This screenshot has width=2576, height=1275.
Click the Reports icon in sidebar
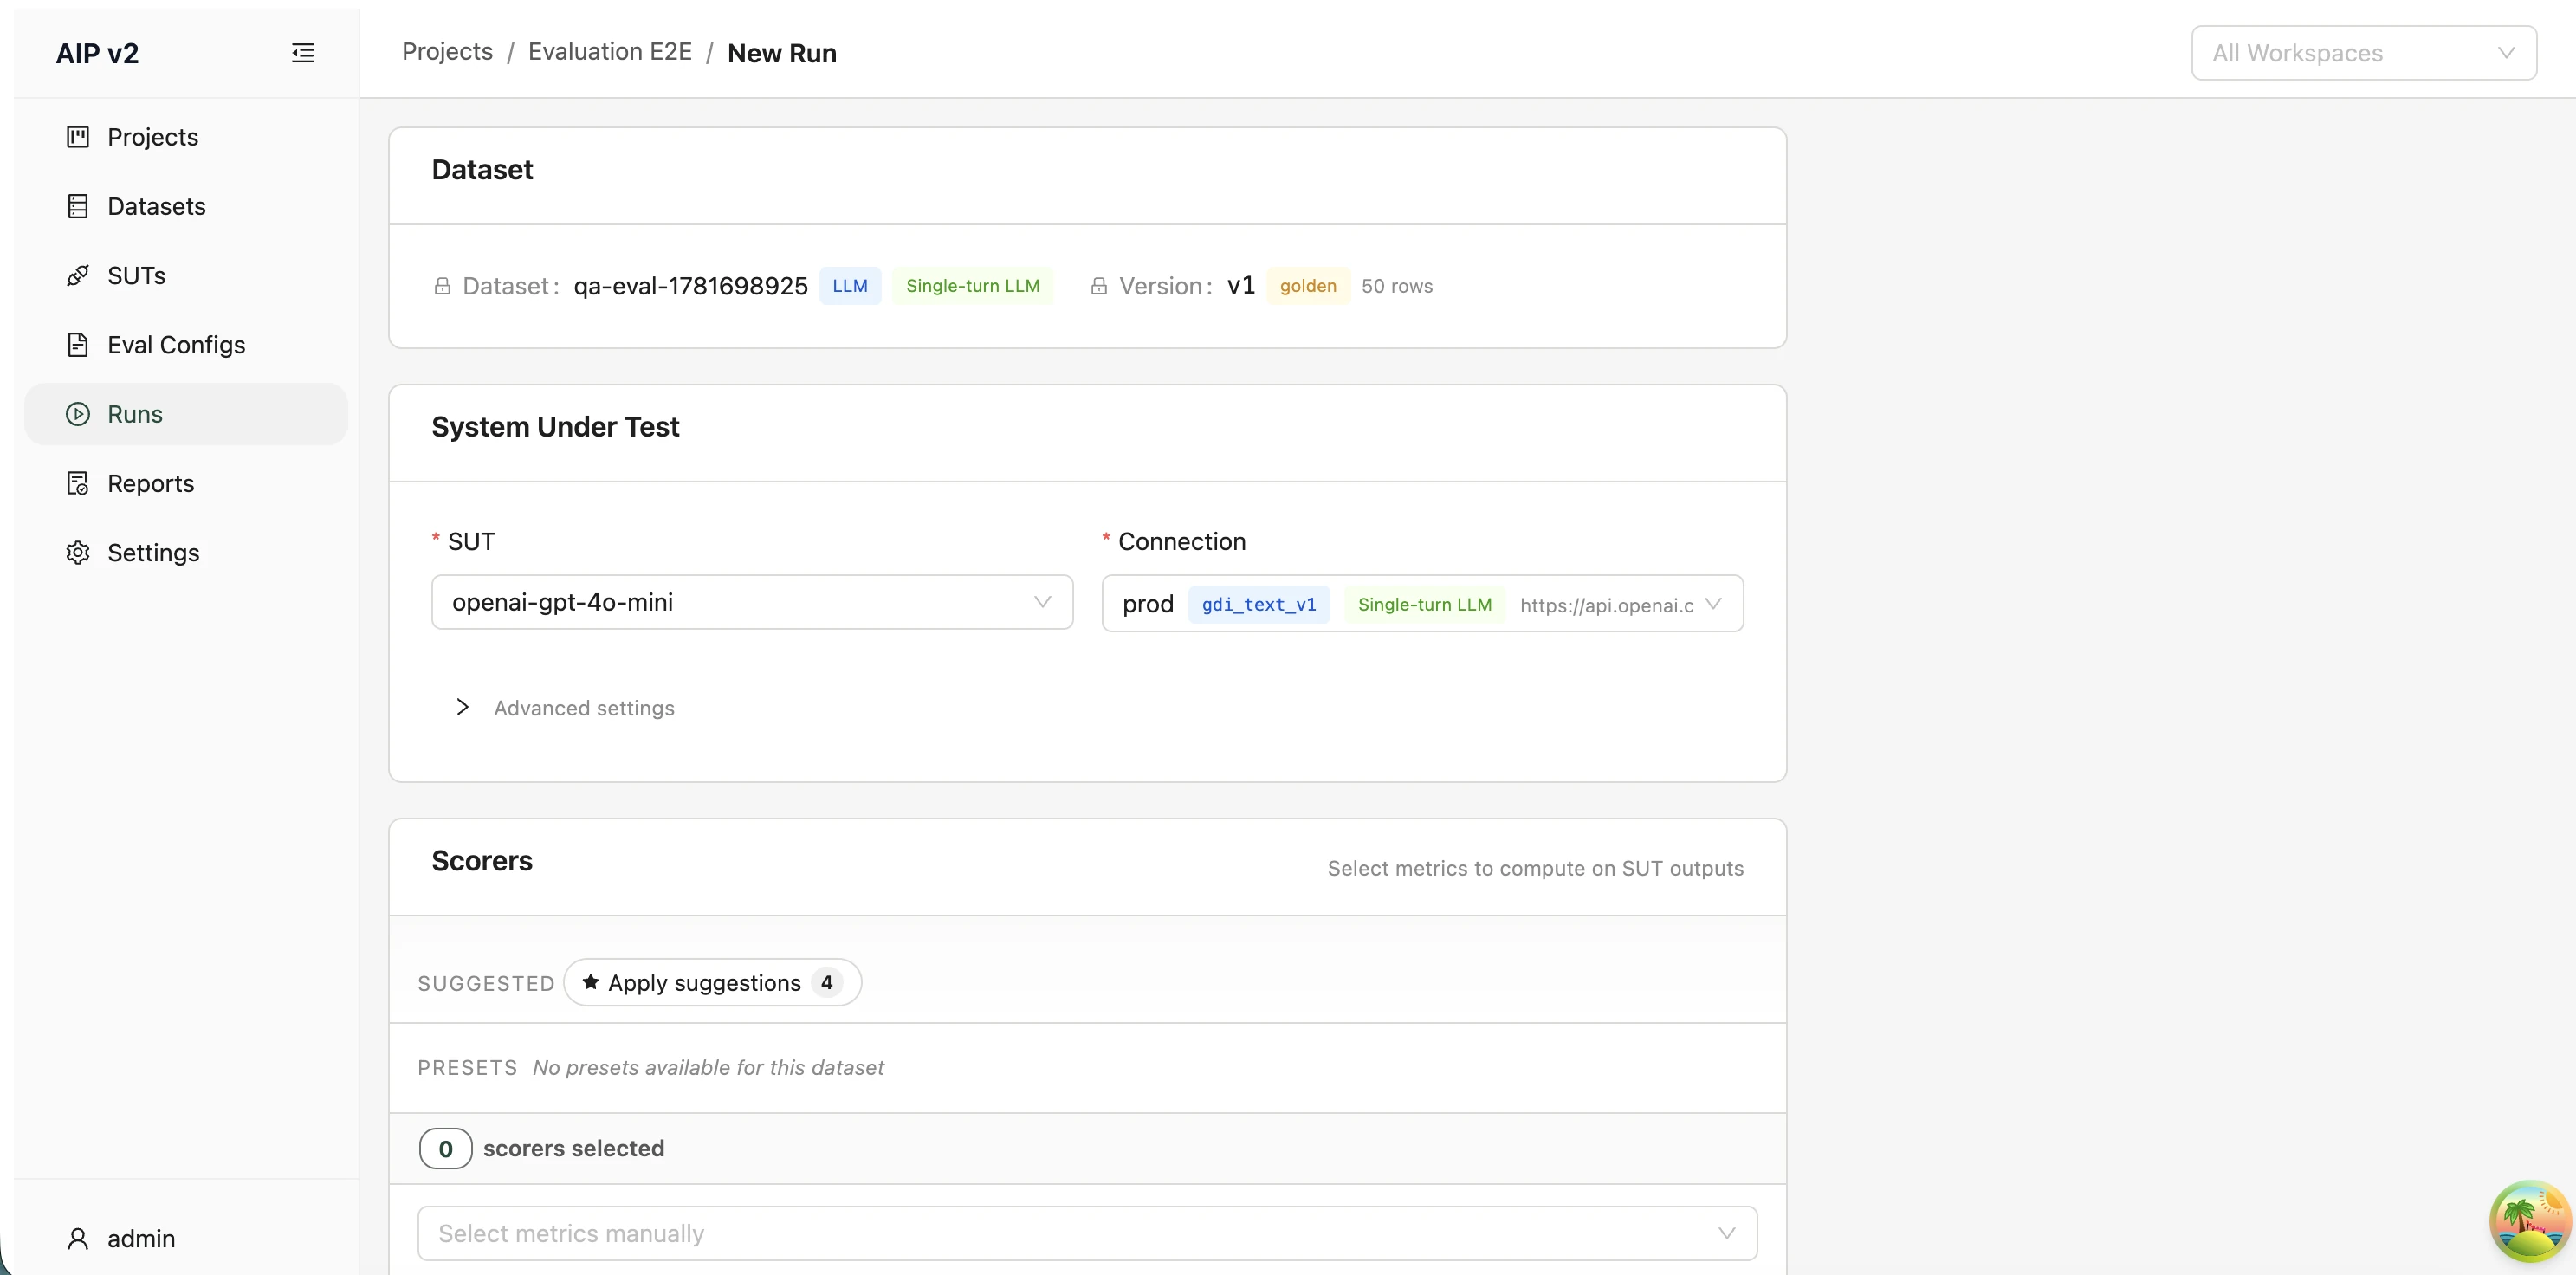78,483
